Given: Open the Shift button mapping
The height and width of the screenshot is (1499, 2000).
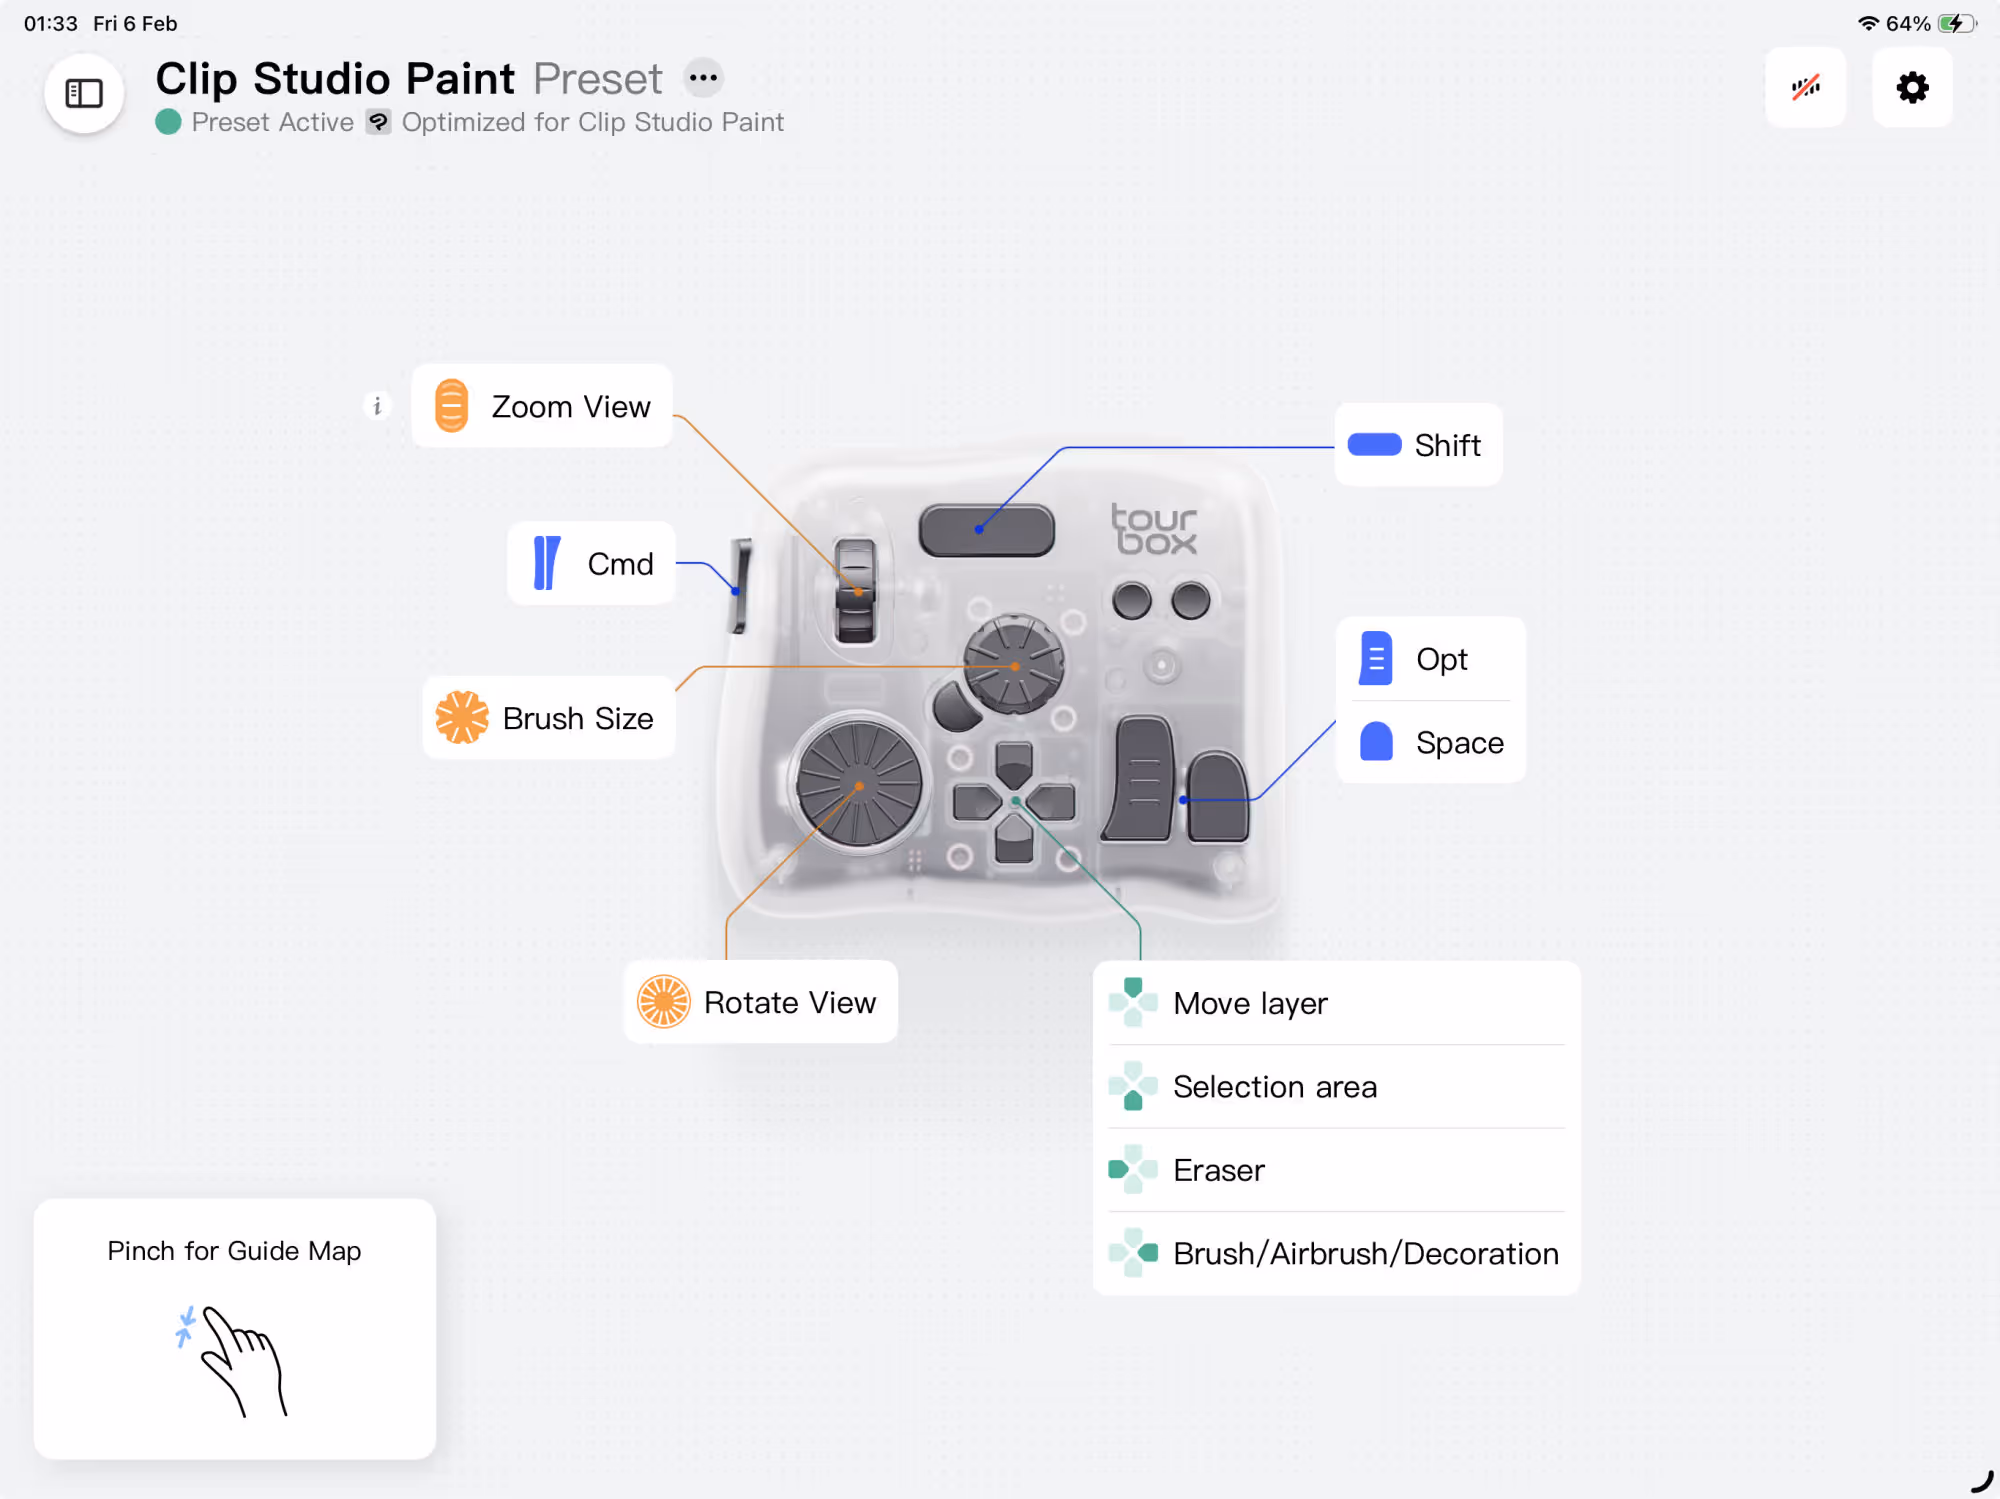Looking at the screenshot, I should [x=1418, y=445].
